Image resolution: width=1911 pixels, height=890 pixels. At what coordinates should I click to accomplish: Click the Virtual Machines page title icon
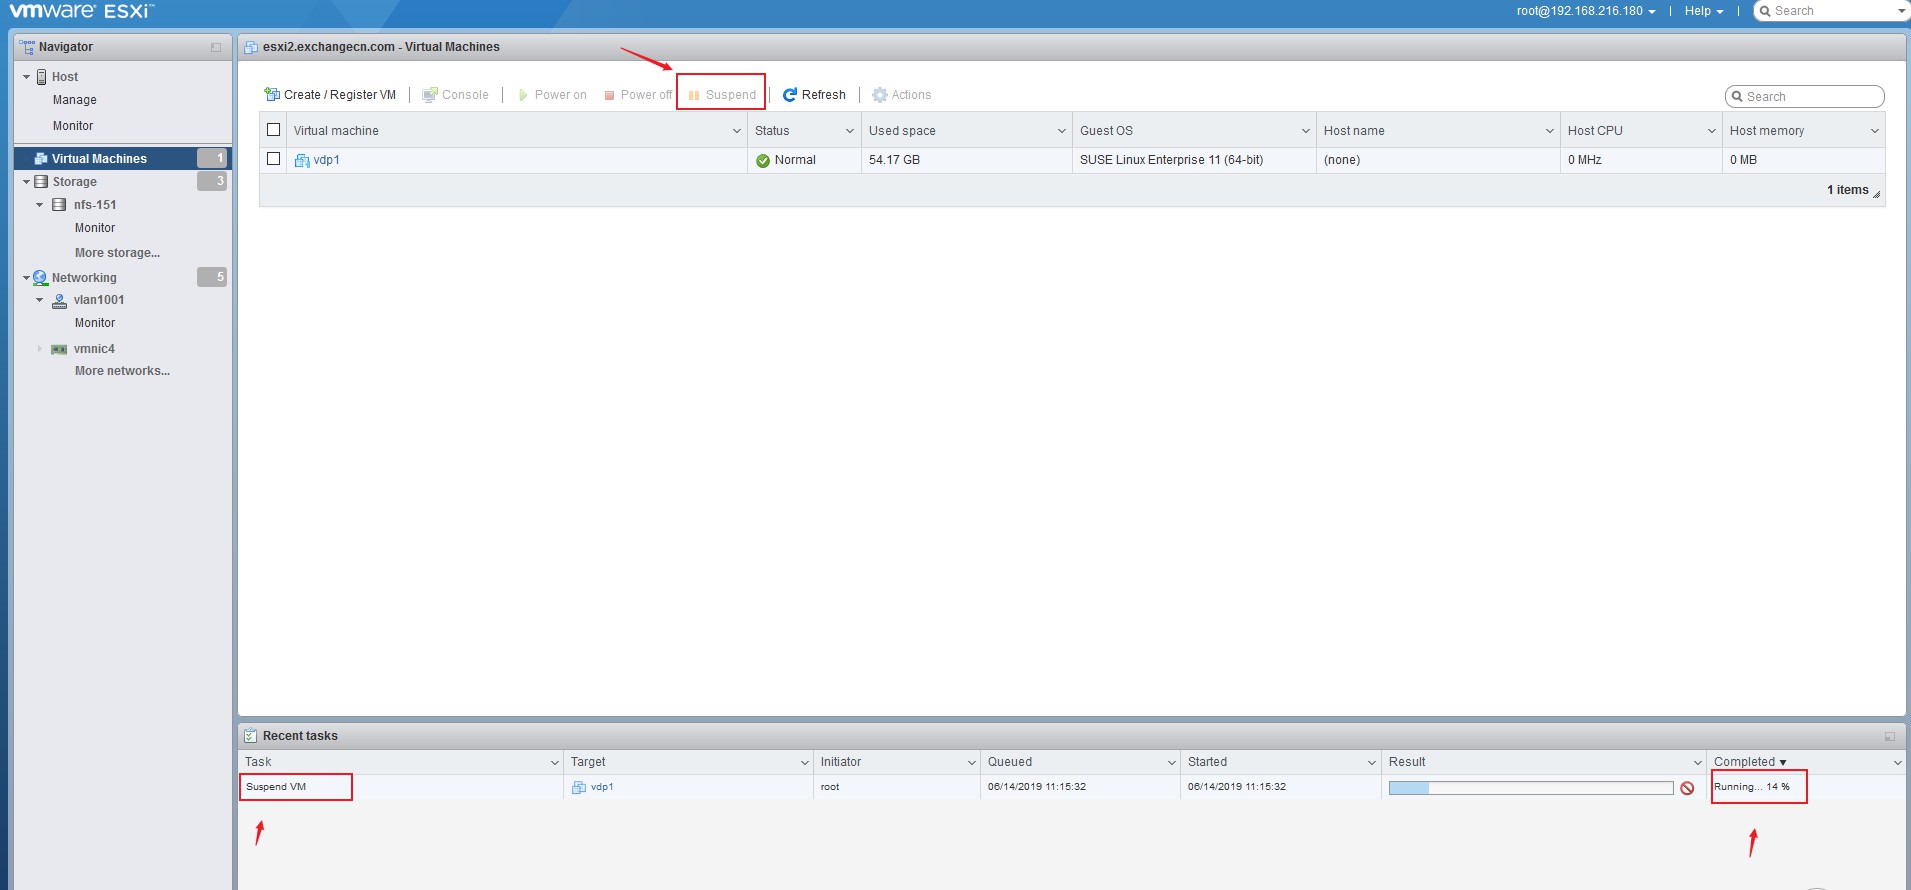[251, 47]
